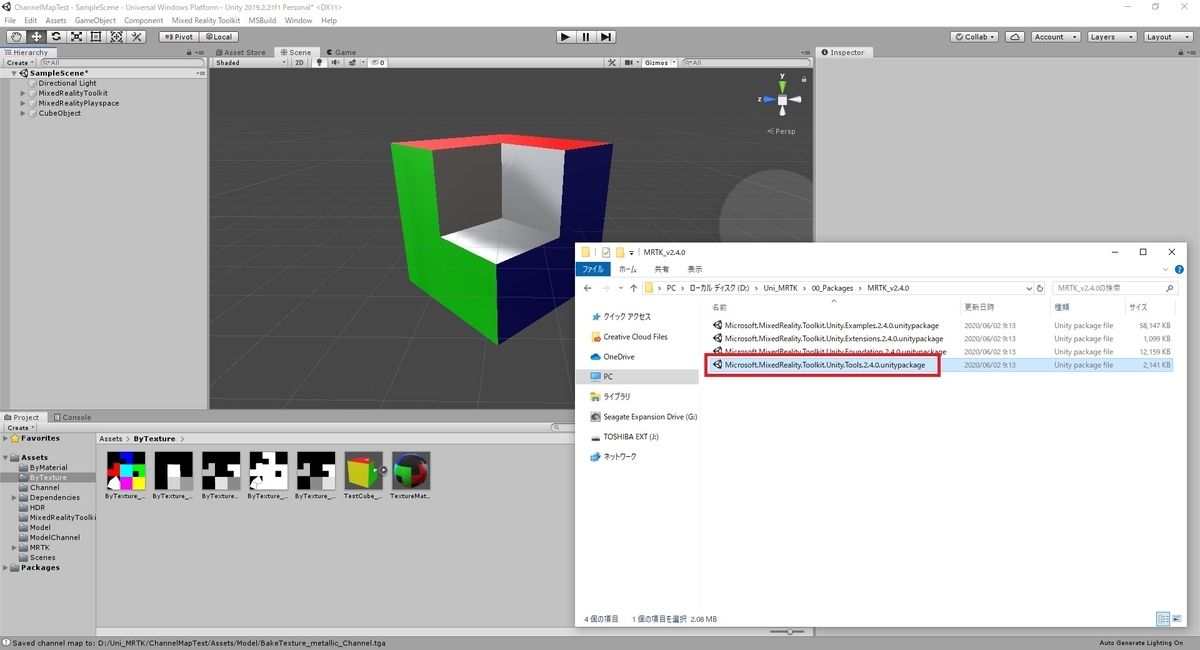Expand MixedRealityToolkit in Hierarchy
1200x650 pixels.
click(23, 93)
